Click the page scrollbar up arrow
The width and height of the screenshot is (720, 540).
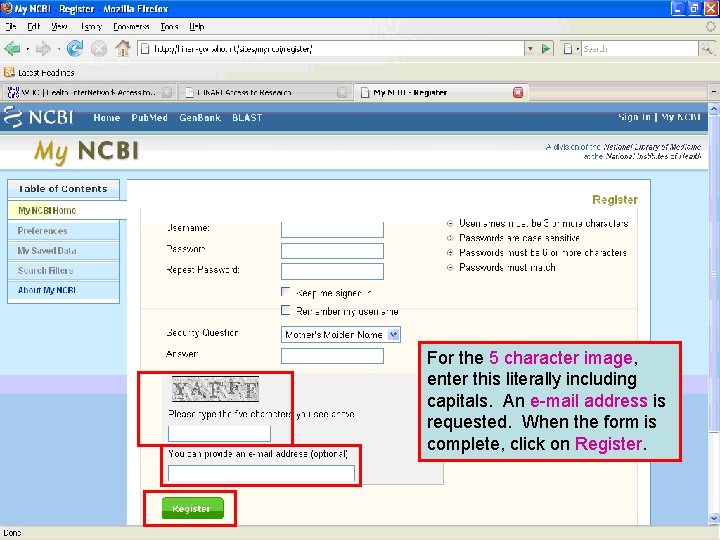click(x=714, y=109)
